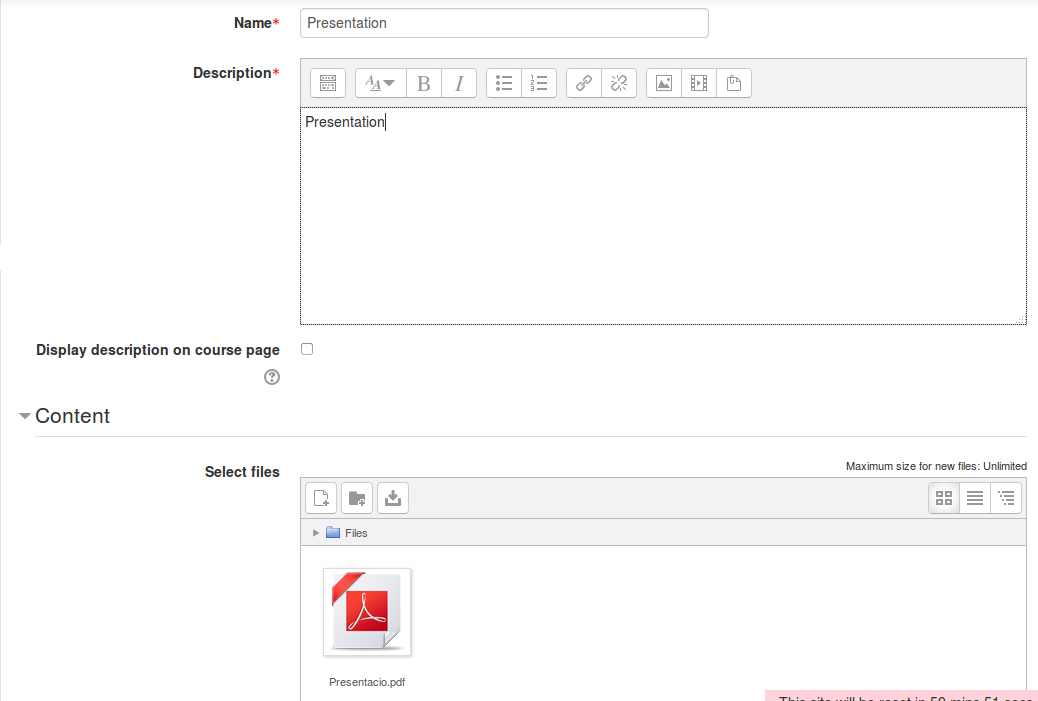Expand the Files folder tree arrow
Viewport: 1038px width, 701px height.
316,533
